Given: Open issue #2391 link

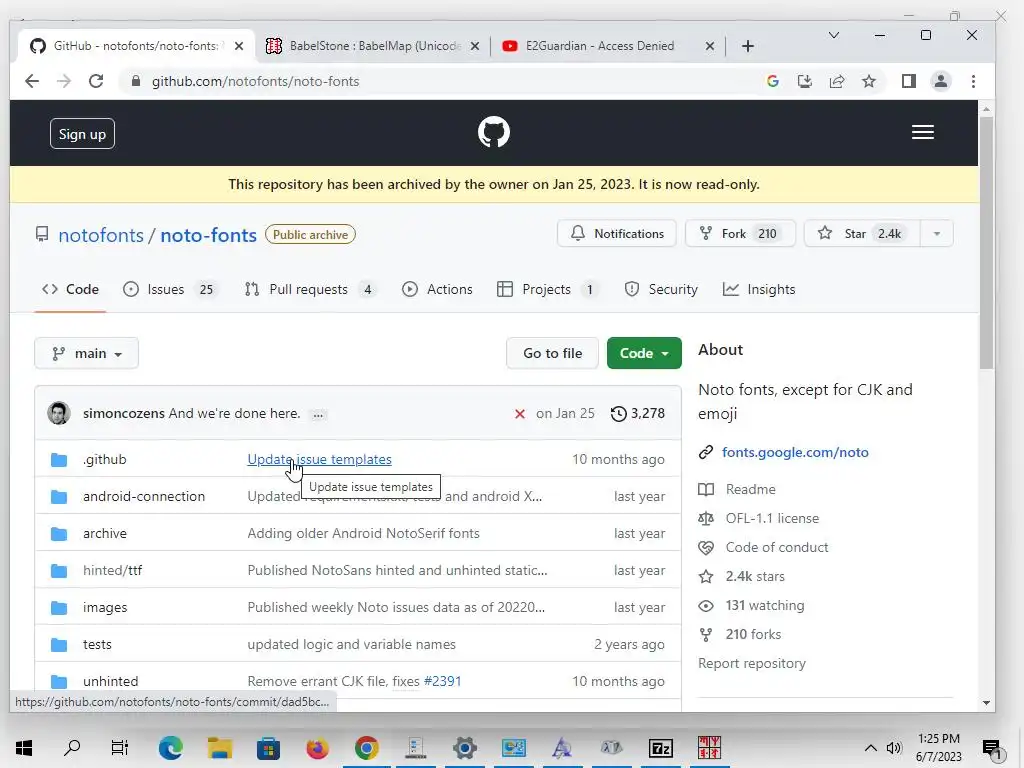Looking at the screenshot, I should [x=443, y=681].
